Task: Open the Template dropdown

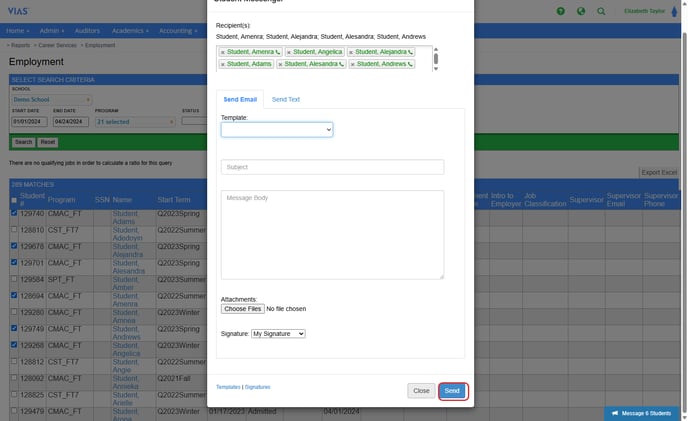Action: (x=277, y=129)
